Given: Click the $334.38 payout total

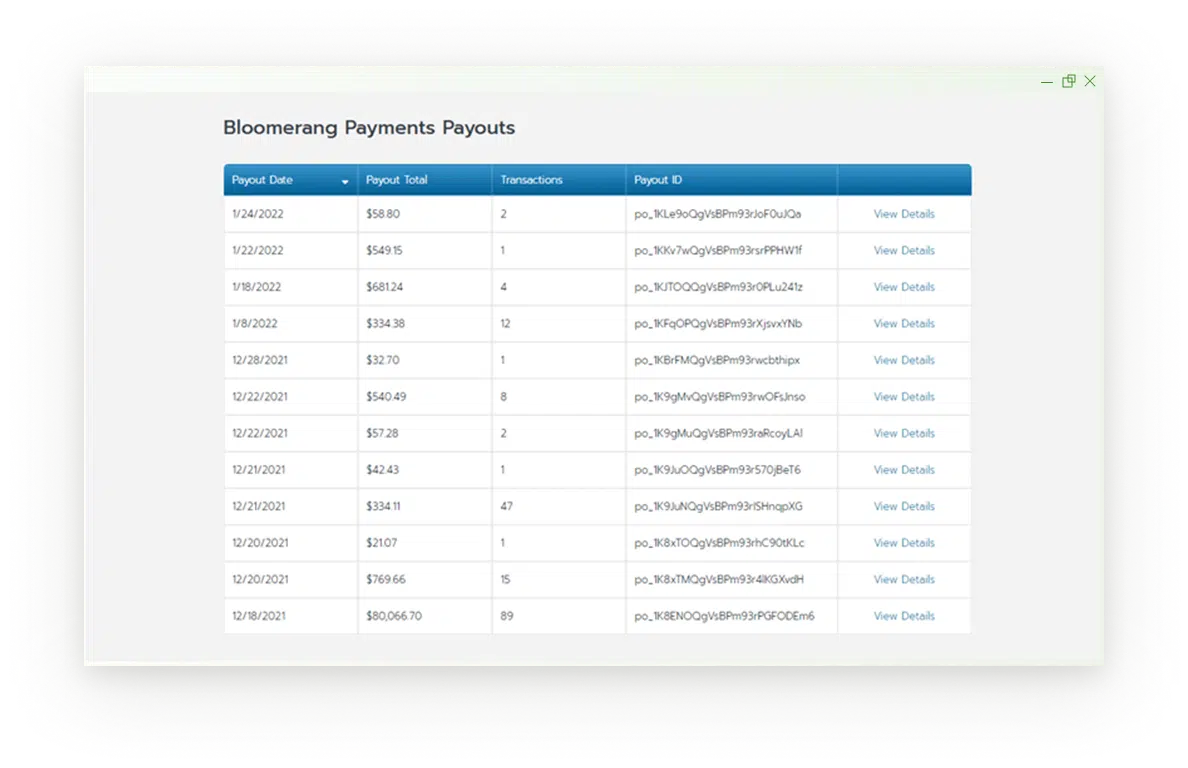Looking at the screenshot, I should pyautogui.click(x=385, y=323).
